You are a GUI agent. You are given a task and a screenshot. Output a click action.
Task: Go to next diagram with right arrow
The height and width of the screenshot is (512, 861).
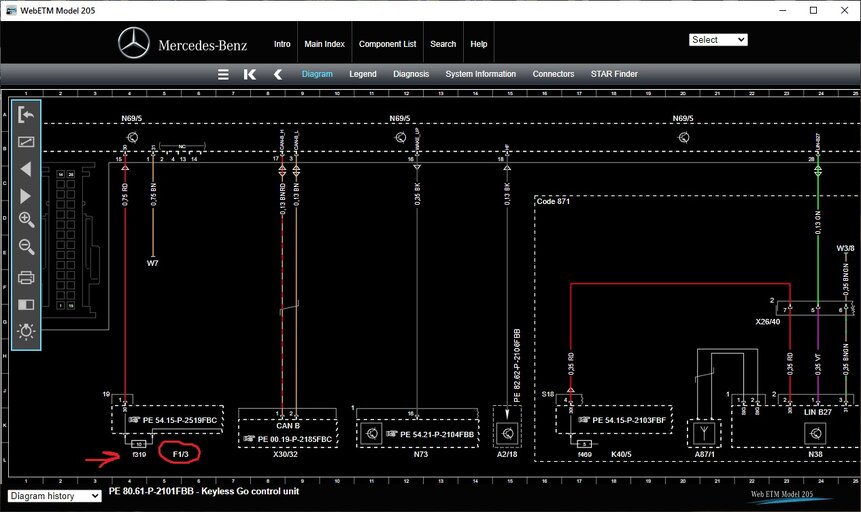[26, 196]
